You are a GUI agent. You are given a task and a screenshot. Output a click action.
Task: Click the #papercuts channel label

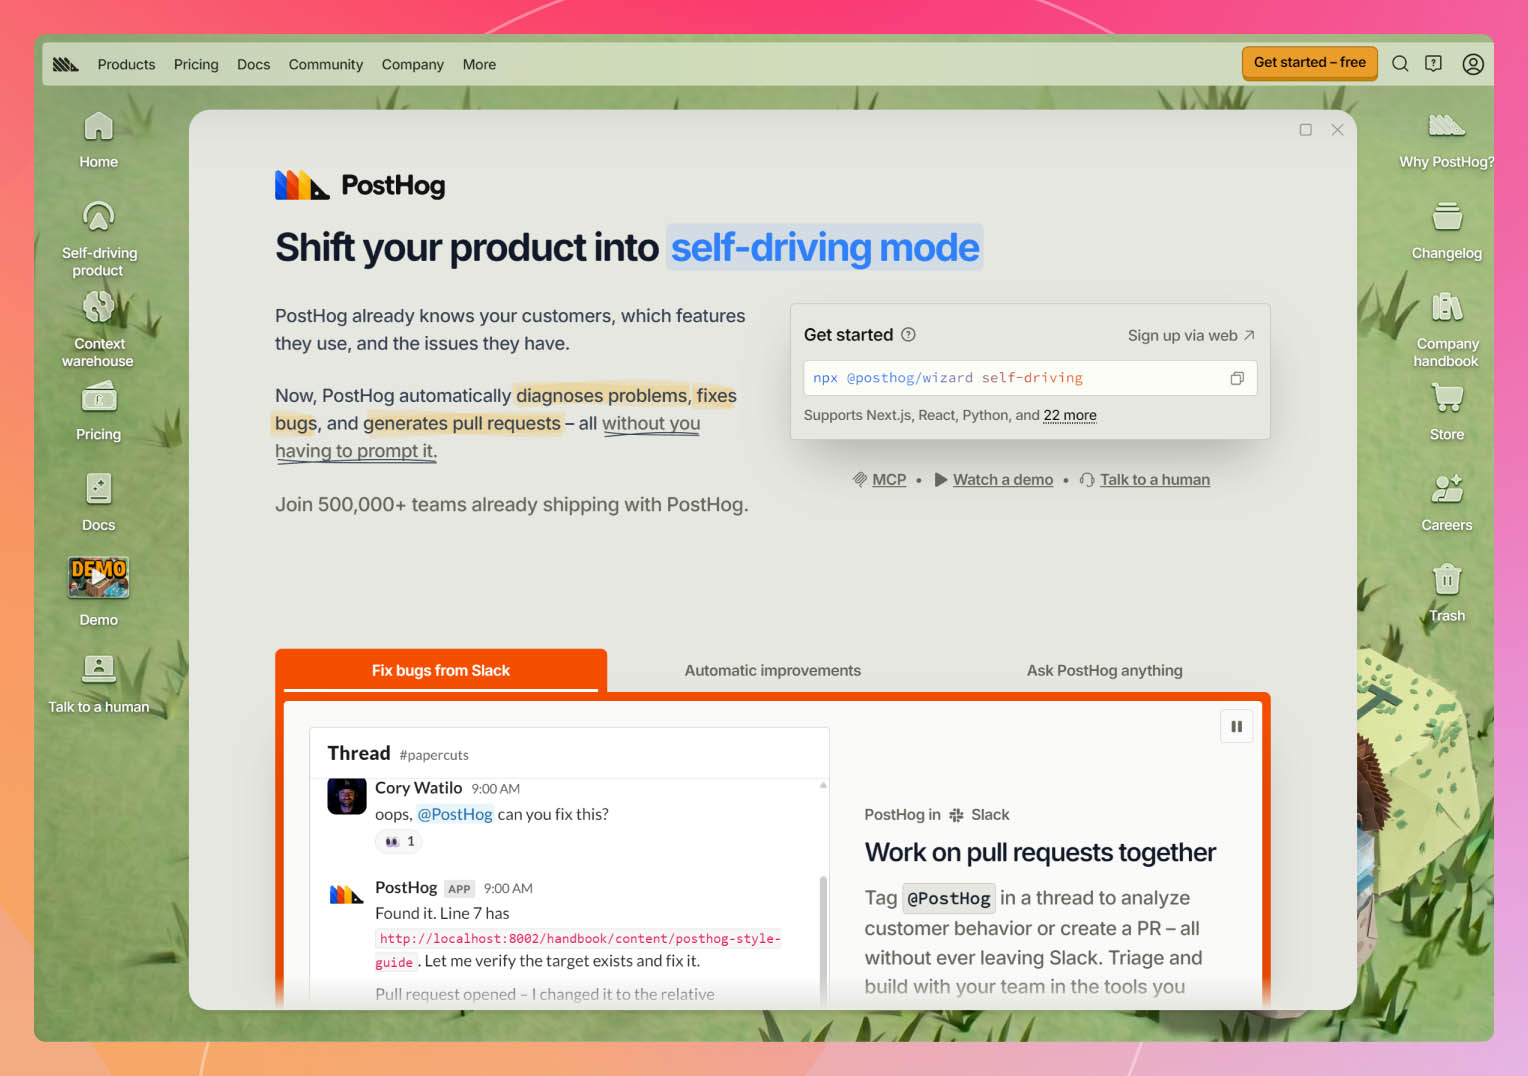(x=434, y=755)
